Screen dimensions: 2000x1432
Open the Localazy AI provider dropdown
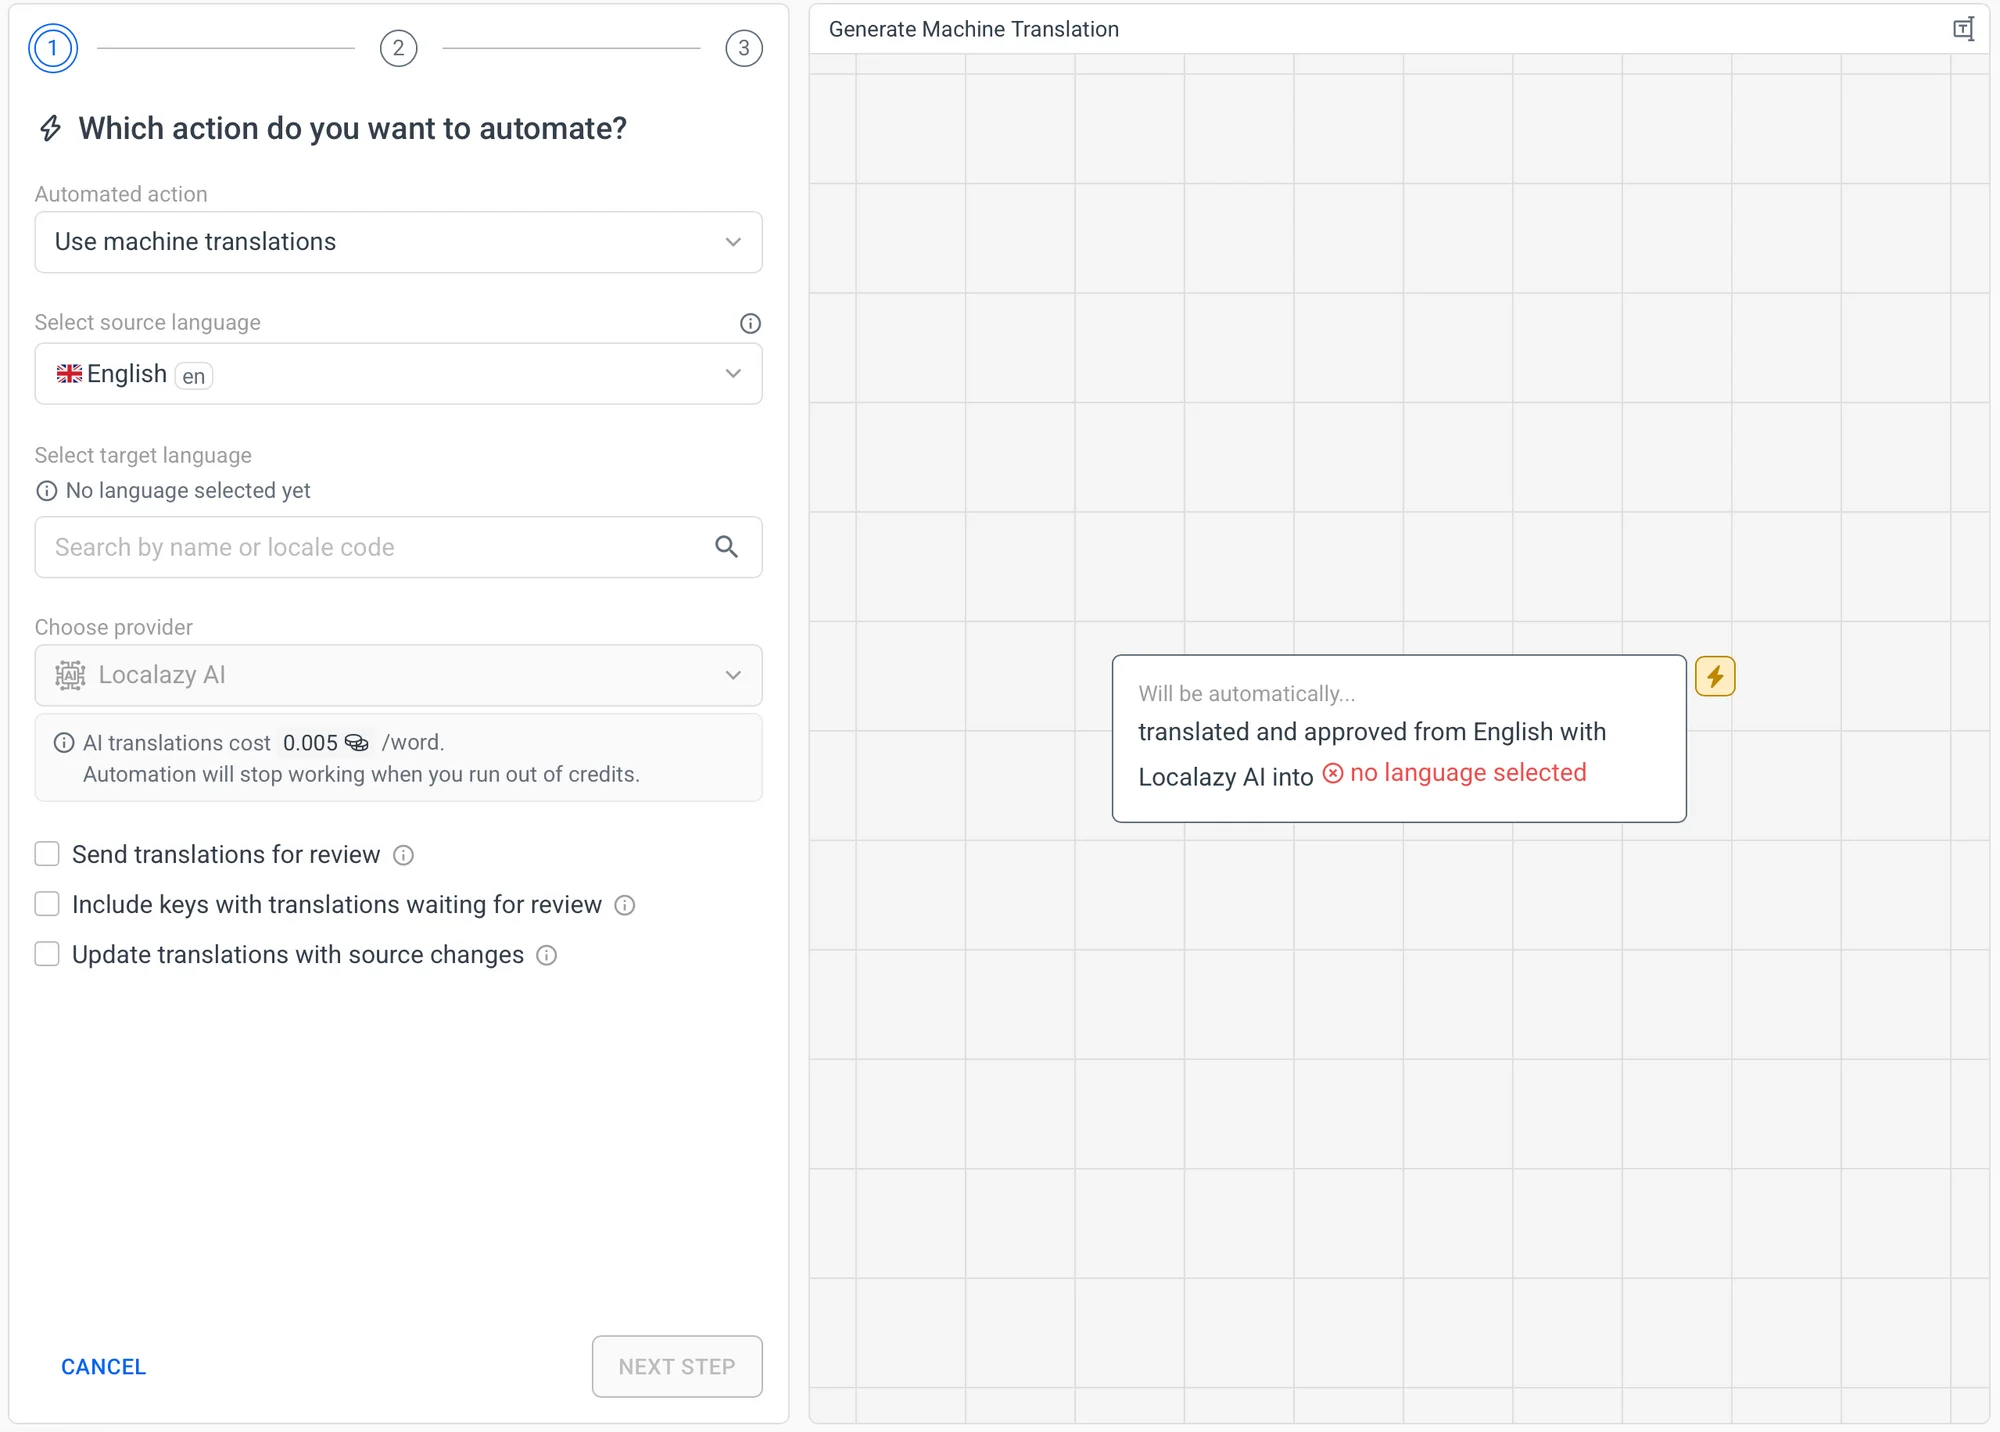point(398,675)
